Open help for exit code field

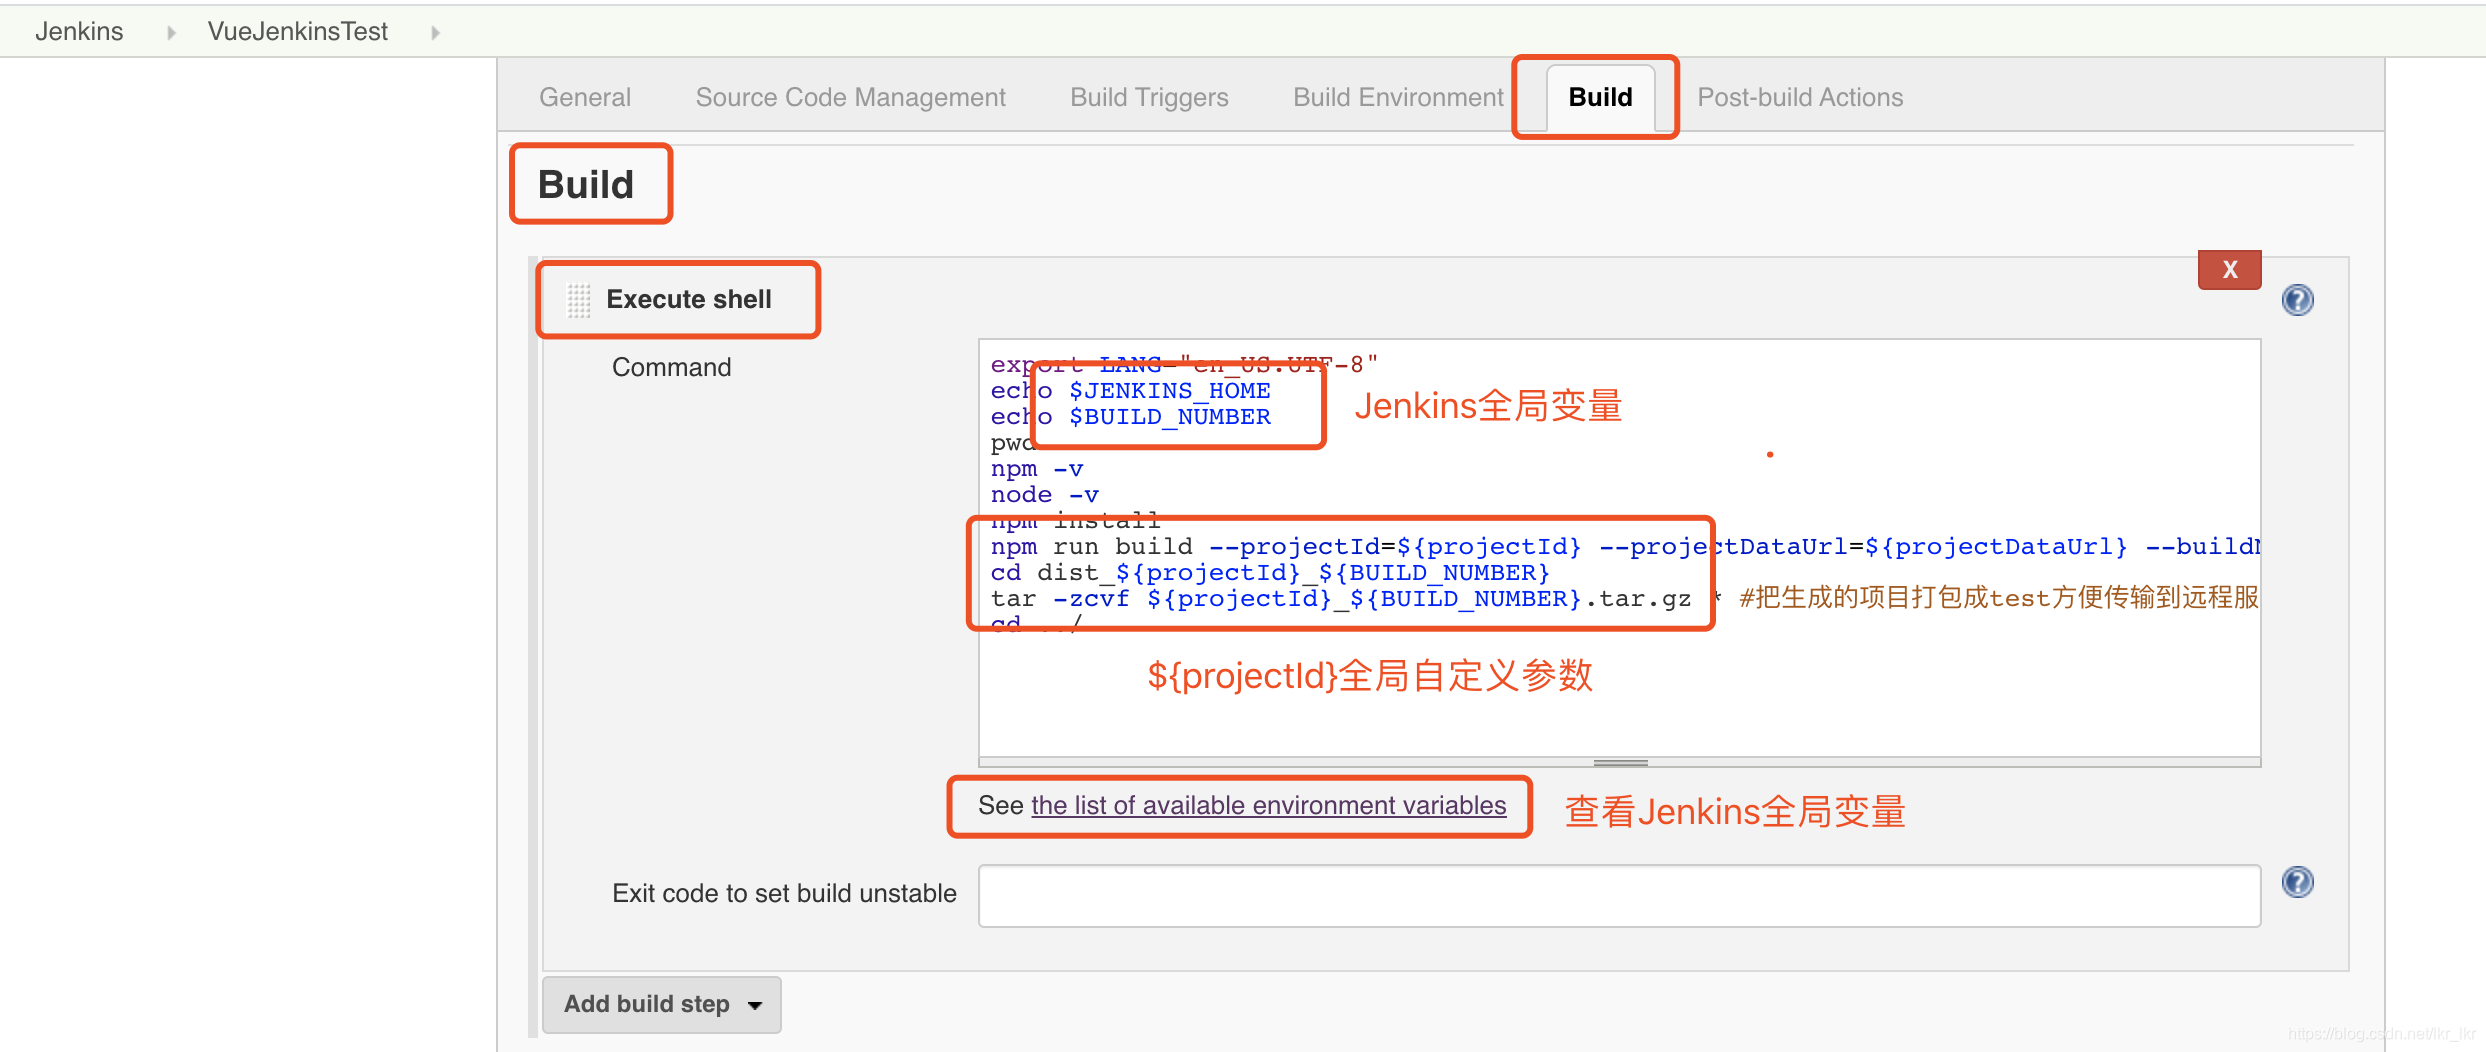[2297, 882]
